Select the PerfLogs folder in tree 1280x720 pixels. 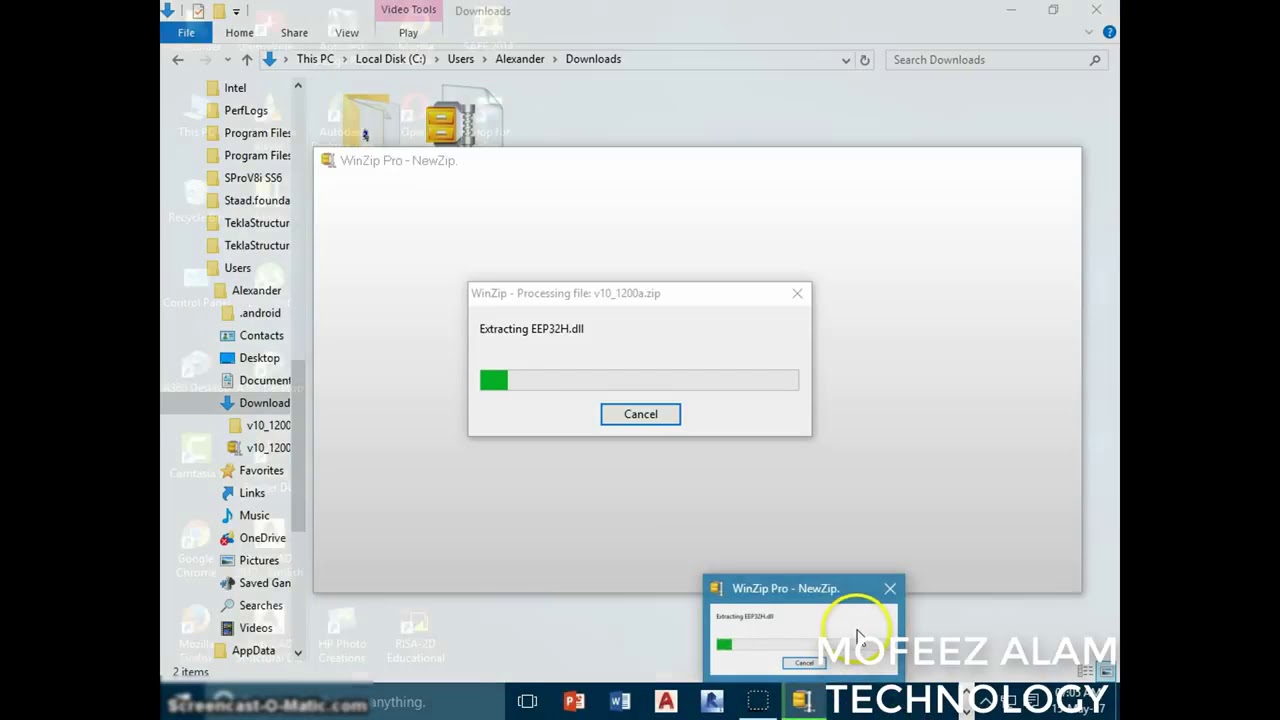coord(246,110)
